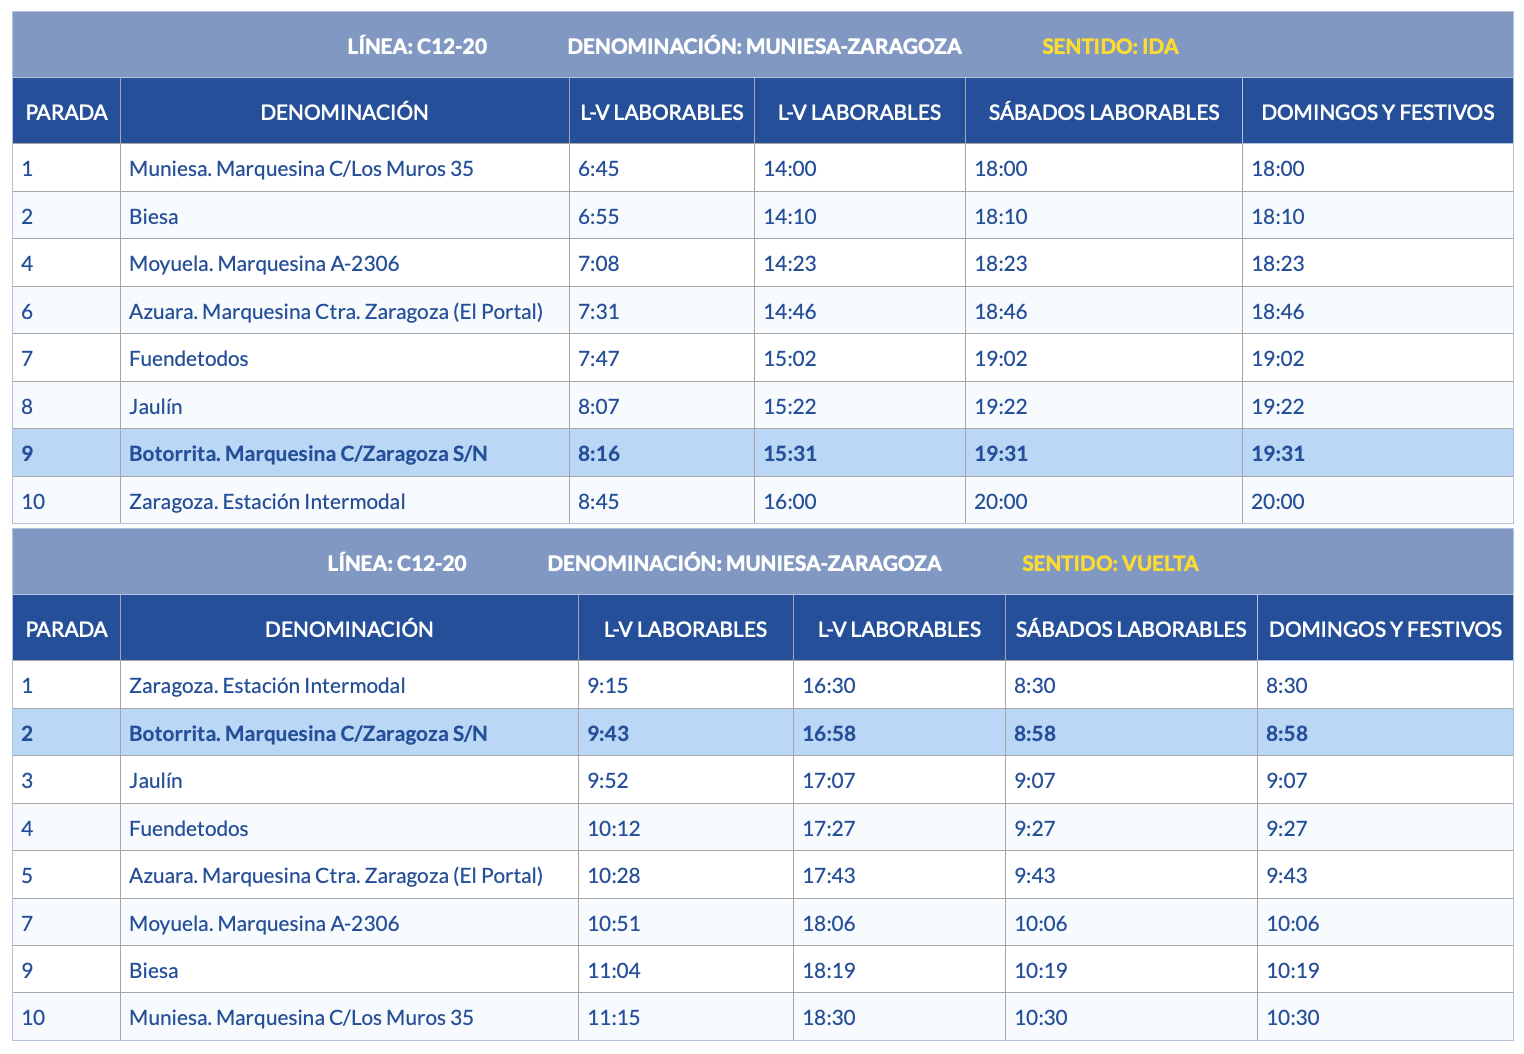Screen dimensions: 1524x1054
Task: Select the 'Fuendetodos' stop in the IDA table
Action: 189,358
